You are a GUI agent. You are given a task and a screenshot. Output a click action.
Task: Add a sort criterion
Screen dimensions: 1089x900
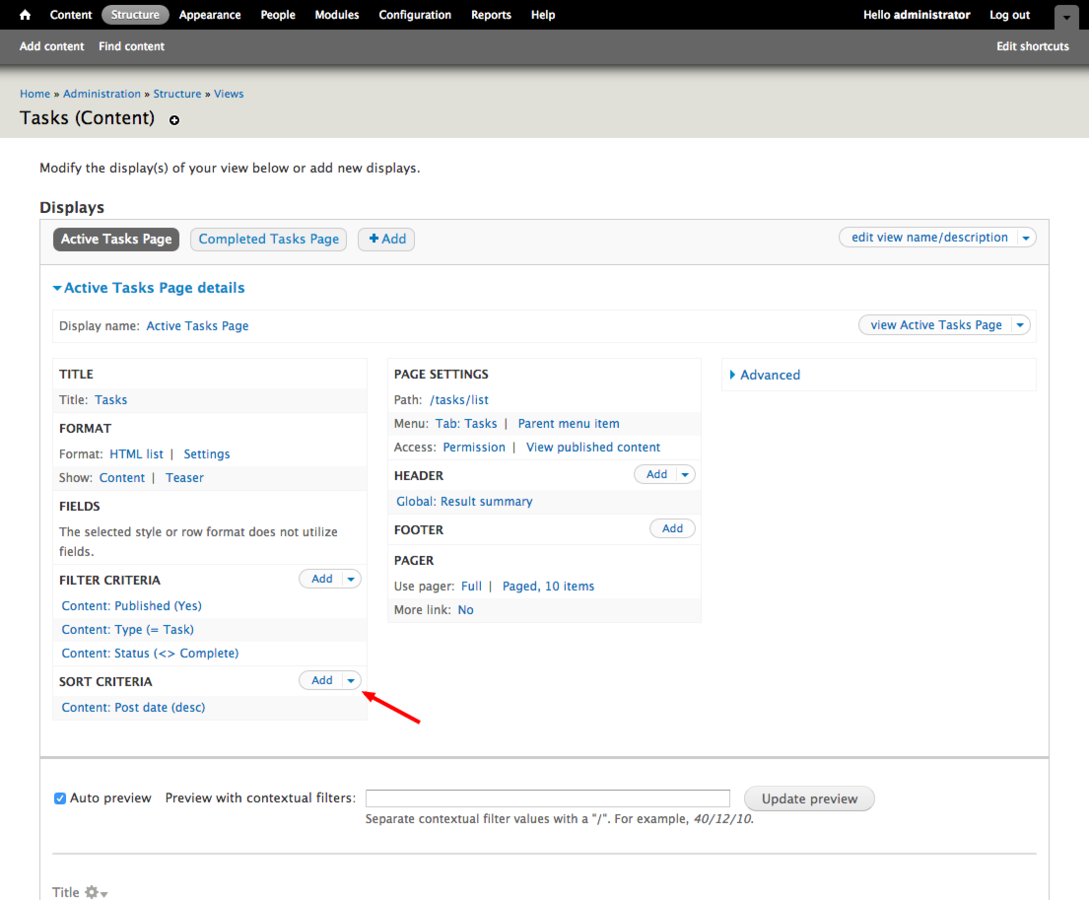pyautogui.click(x=322, y=681)
